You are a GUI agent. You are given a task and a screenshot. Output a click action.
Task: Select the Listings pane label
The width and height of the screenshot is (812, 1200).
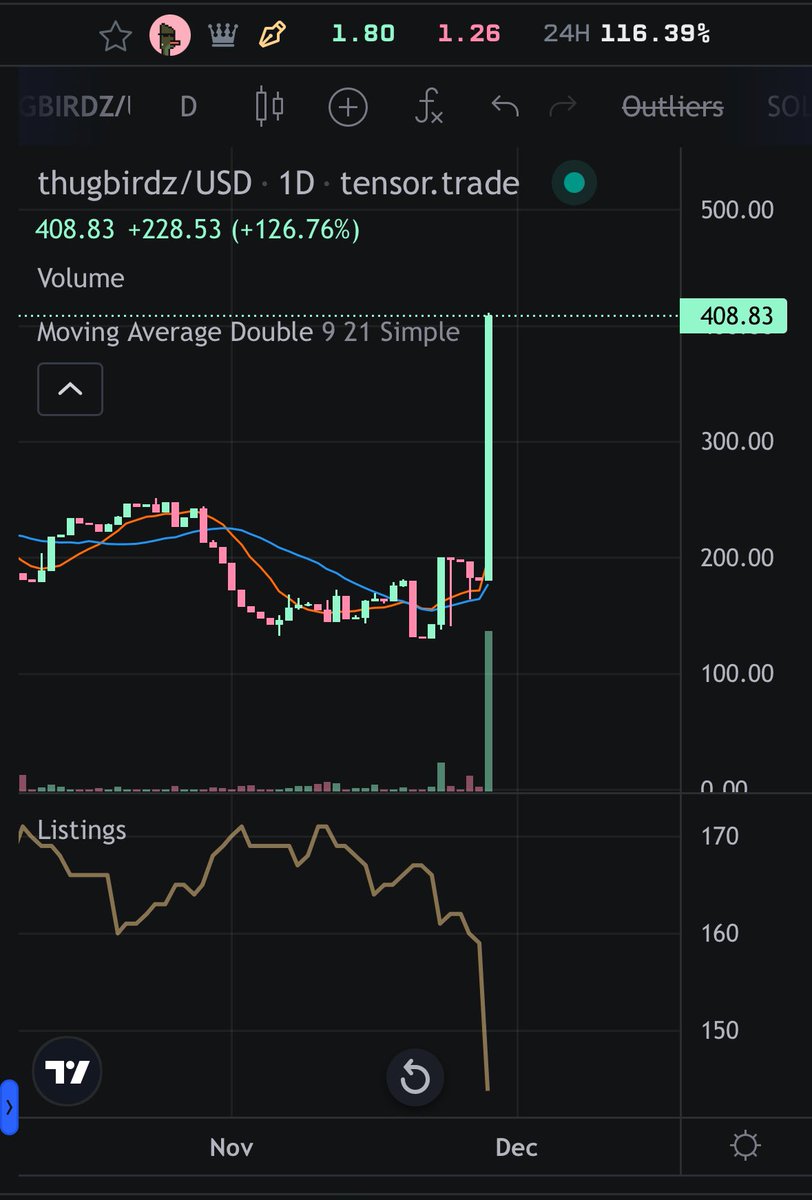(82, 830)
